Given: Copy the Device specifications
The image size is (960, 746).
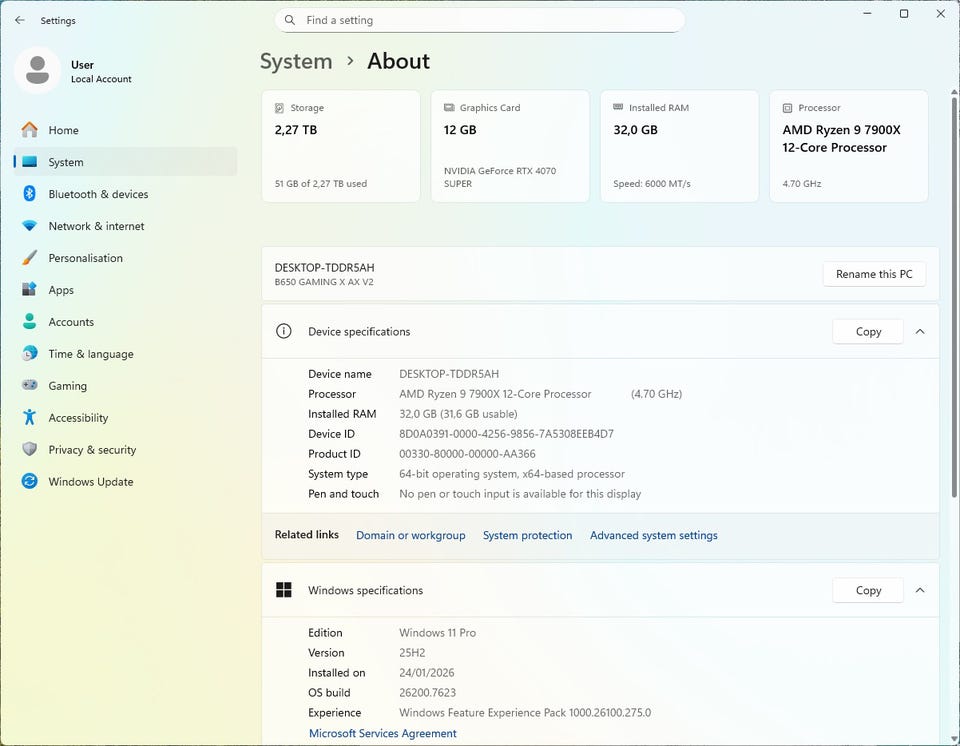Looking at the screenshot, I should (868, 332).
